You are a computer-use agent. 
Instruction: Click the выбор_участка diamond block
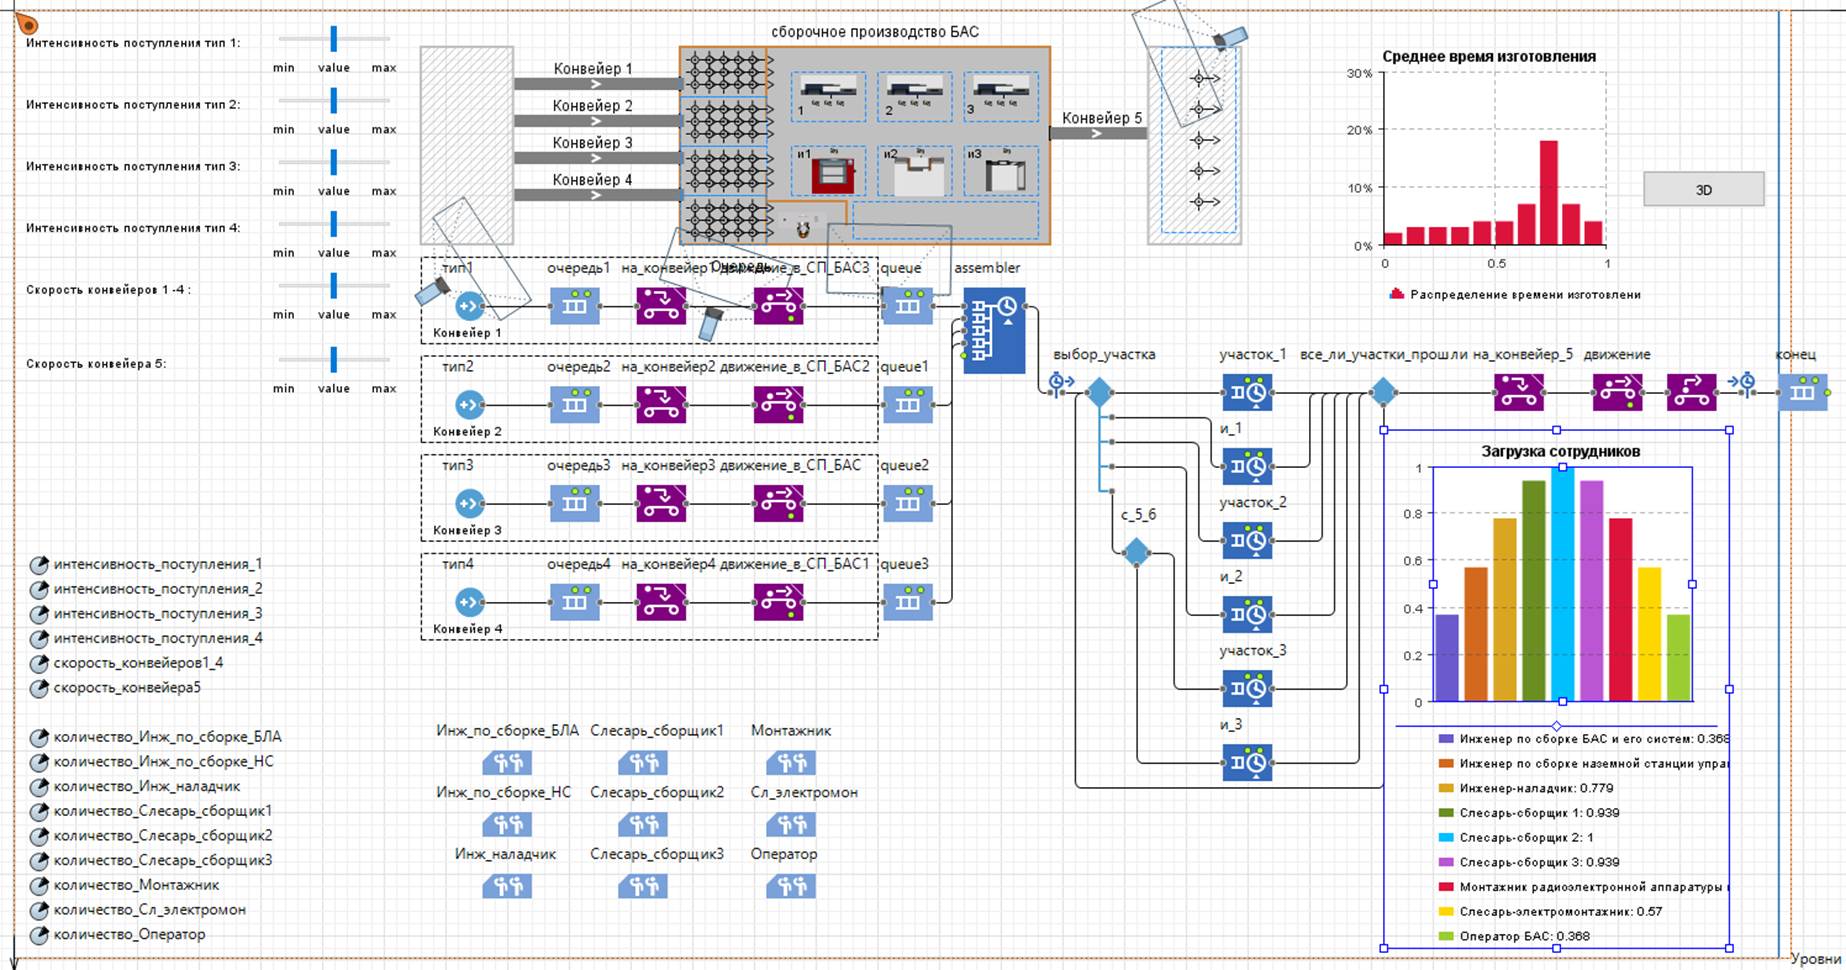click(1099, 392)
